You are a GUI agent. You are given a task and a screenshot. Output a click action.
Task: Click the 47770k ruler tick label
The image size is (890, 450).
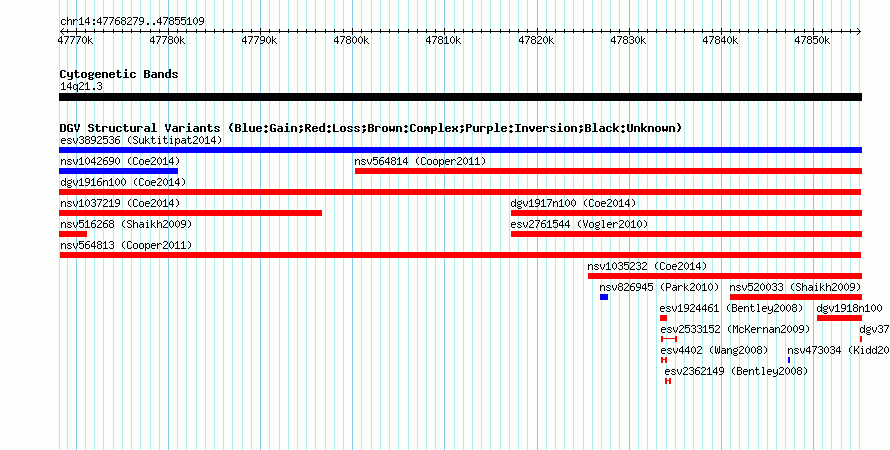76,40
